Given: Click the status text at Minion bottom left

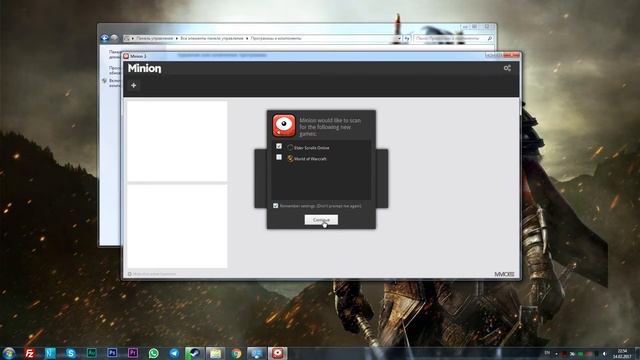Looking at the screenshot, I should (154, 274).
